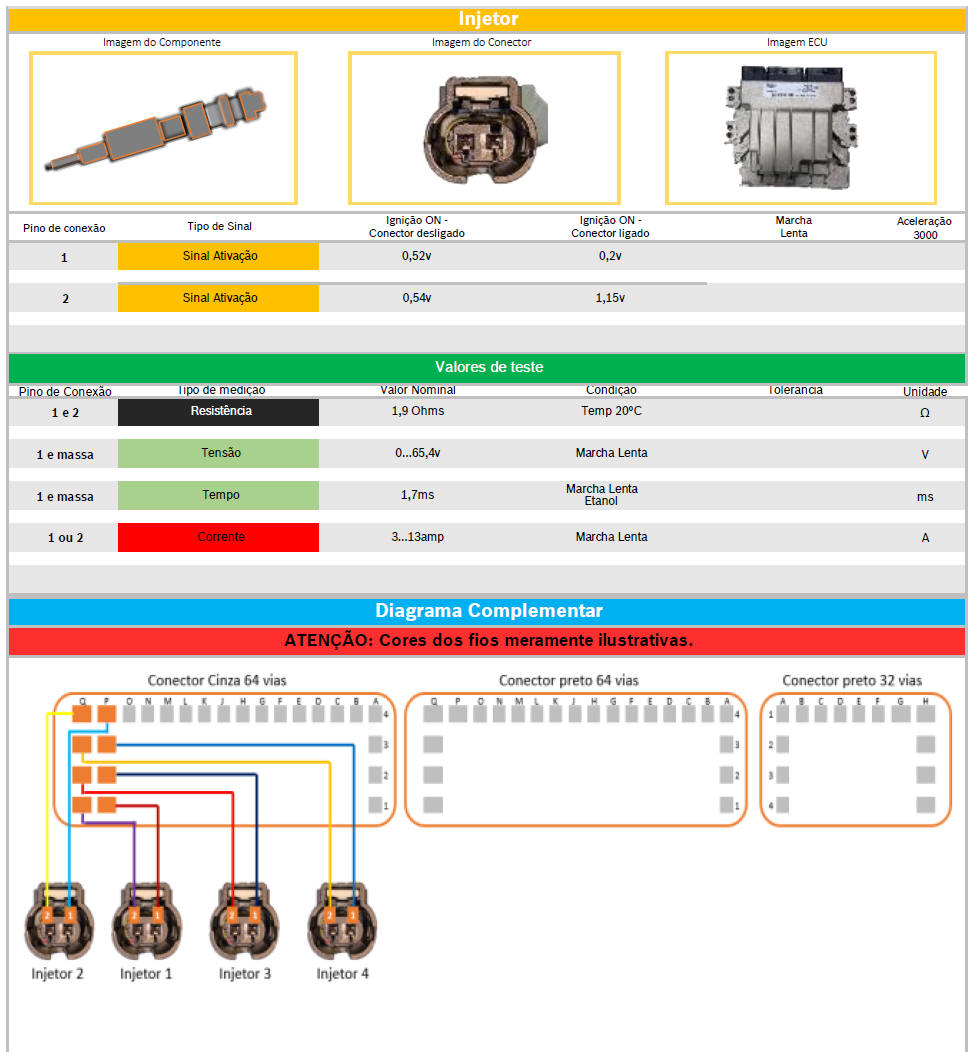976x1052 pixels.
Task: Select the Conector preto 32 vias diagram
Action: (x=854, y=760)
